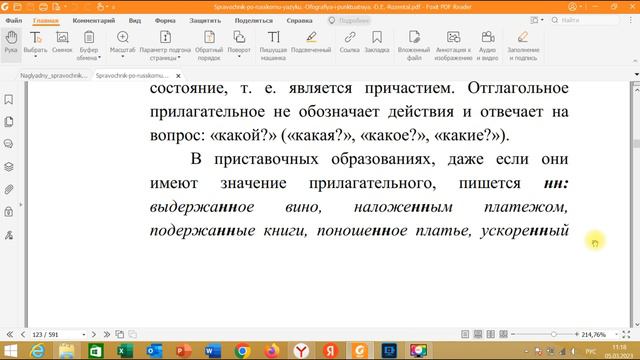Click the Подробнее tell-me field

[x=349, y=20]
